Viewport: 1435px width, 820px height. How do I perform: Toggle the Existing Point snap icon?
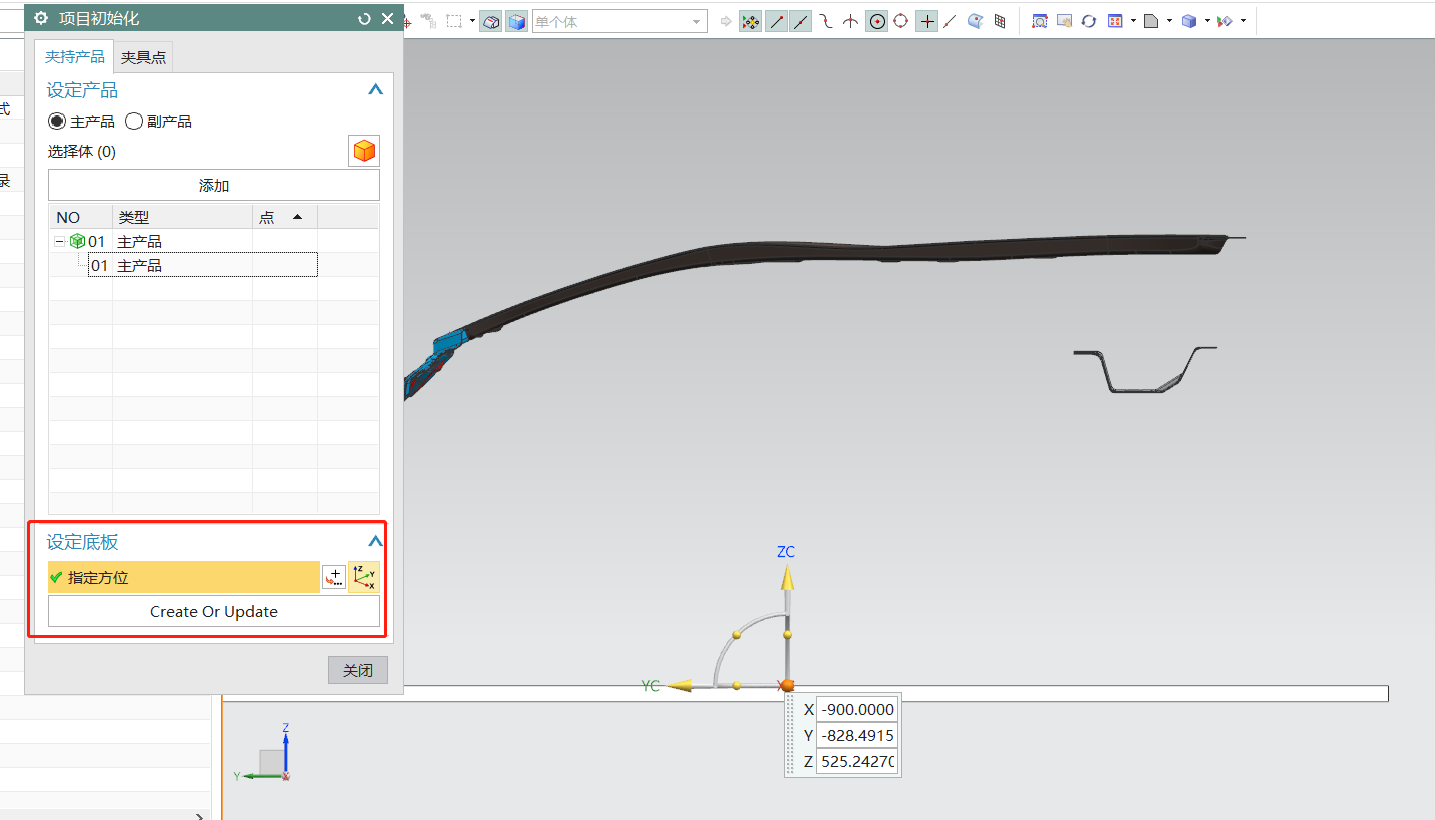click(x=927, y=21)
